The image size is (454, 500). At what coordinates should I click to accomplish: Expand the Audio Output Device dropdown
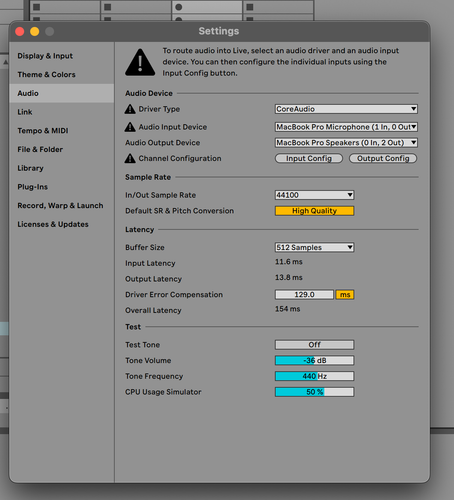tap(346, 143)
